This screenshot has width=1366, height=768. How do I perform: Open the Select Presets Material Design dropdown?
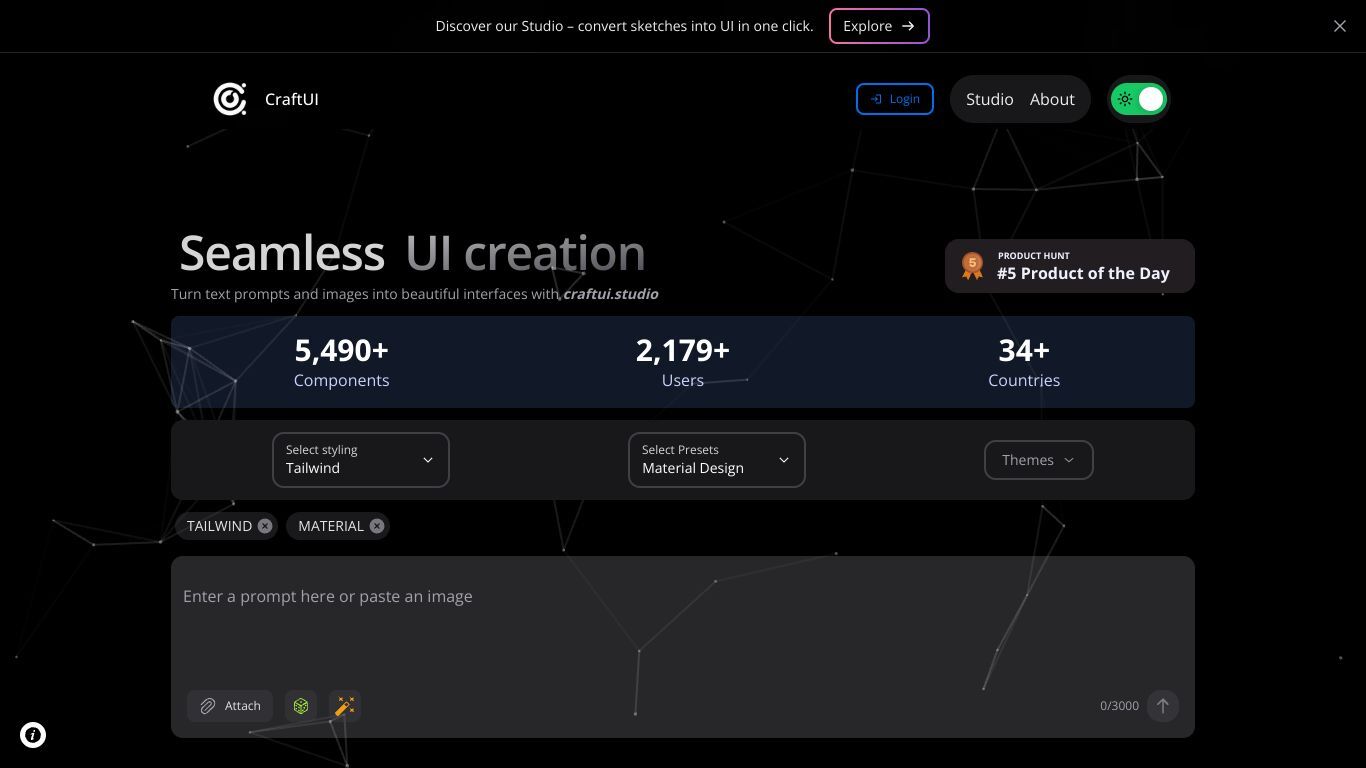717,460
